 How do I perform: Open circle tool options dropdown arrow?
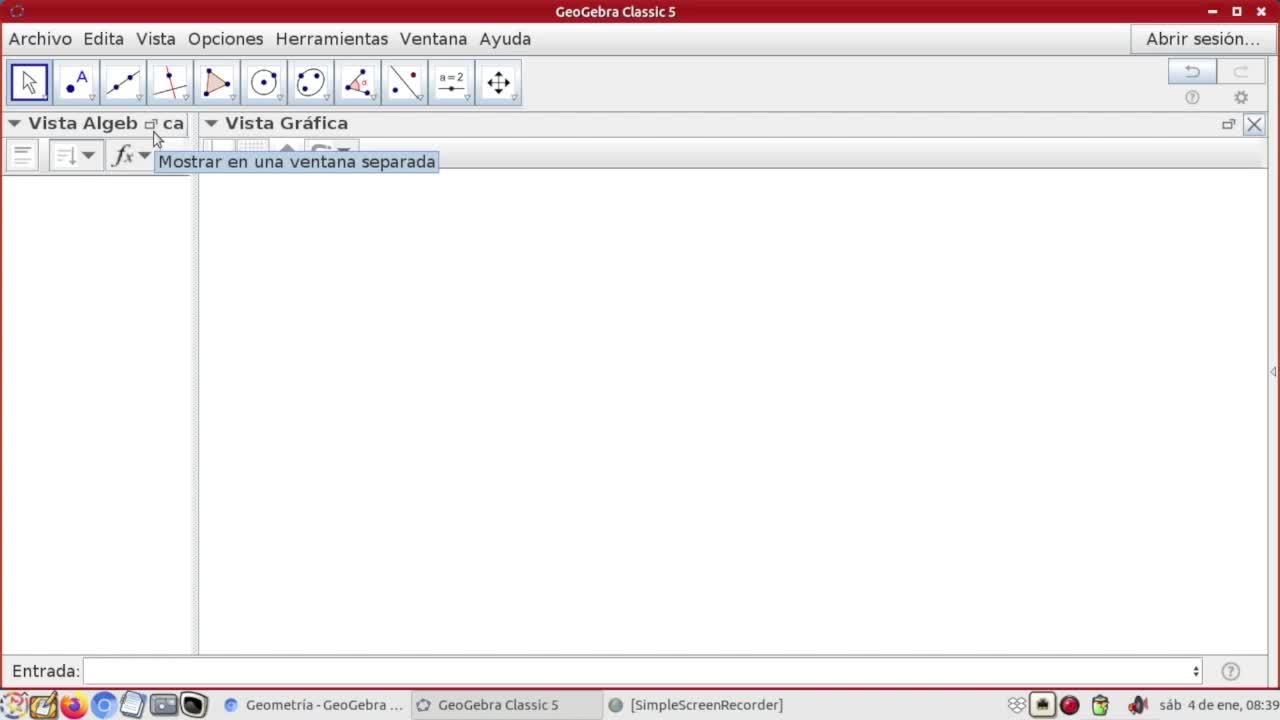pyautogui.click(x=280, y=98)
